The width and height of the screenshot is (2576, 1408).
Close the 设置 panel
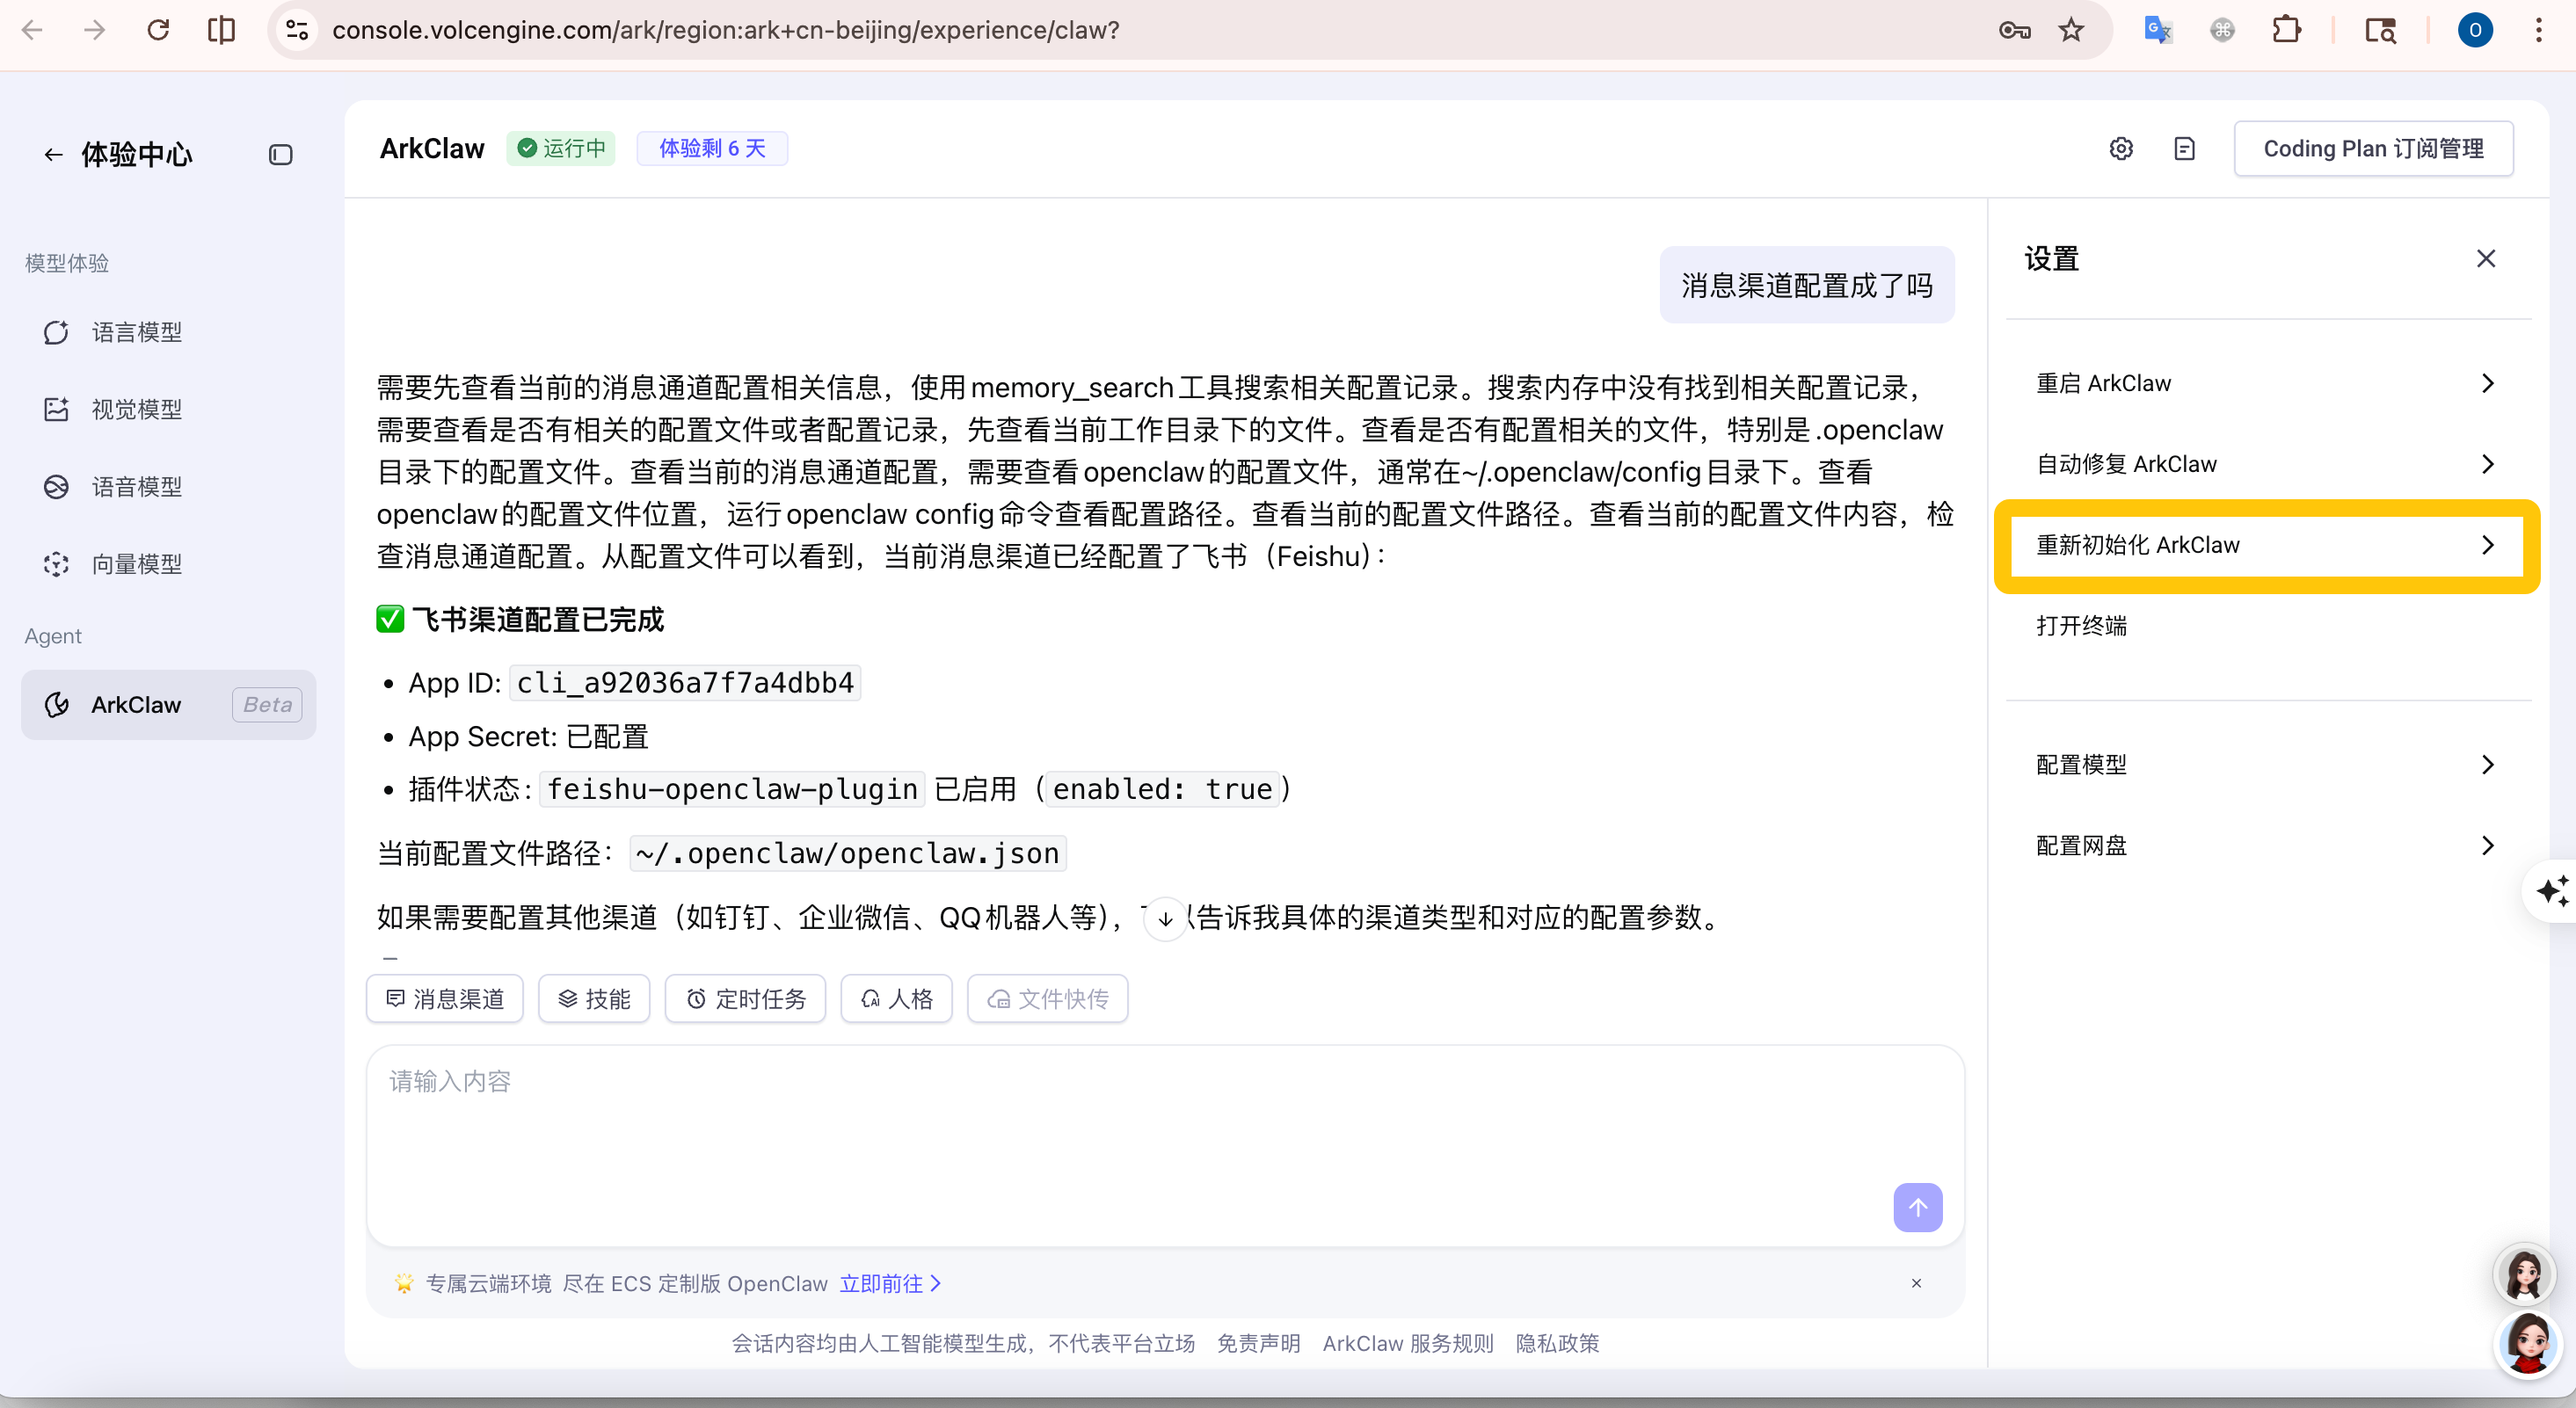(2485, 258)
